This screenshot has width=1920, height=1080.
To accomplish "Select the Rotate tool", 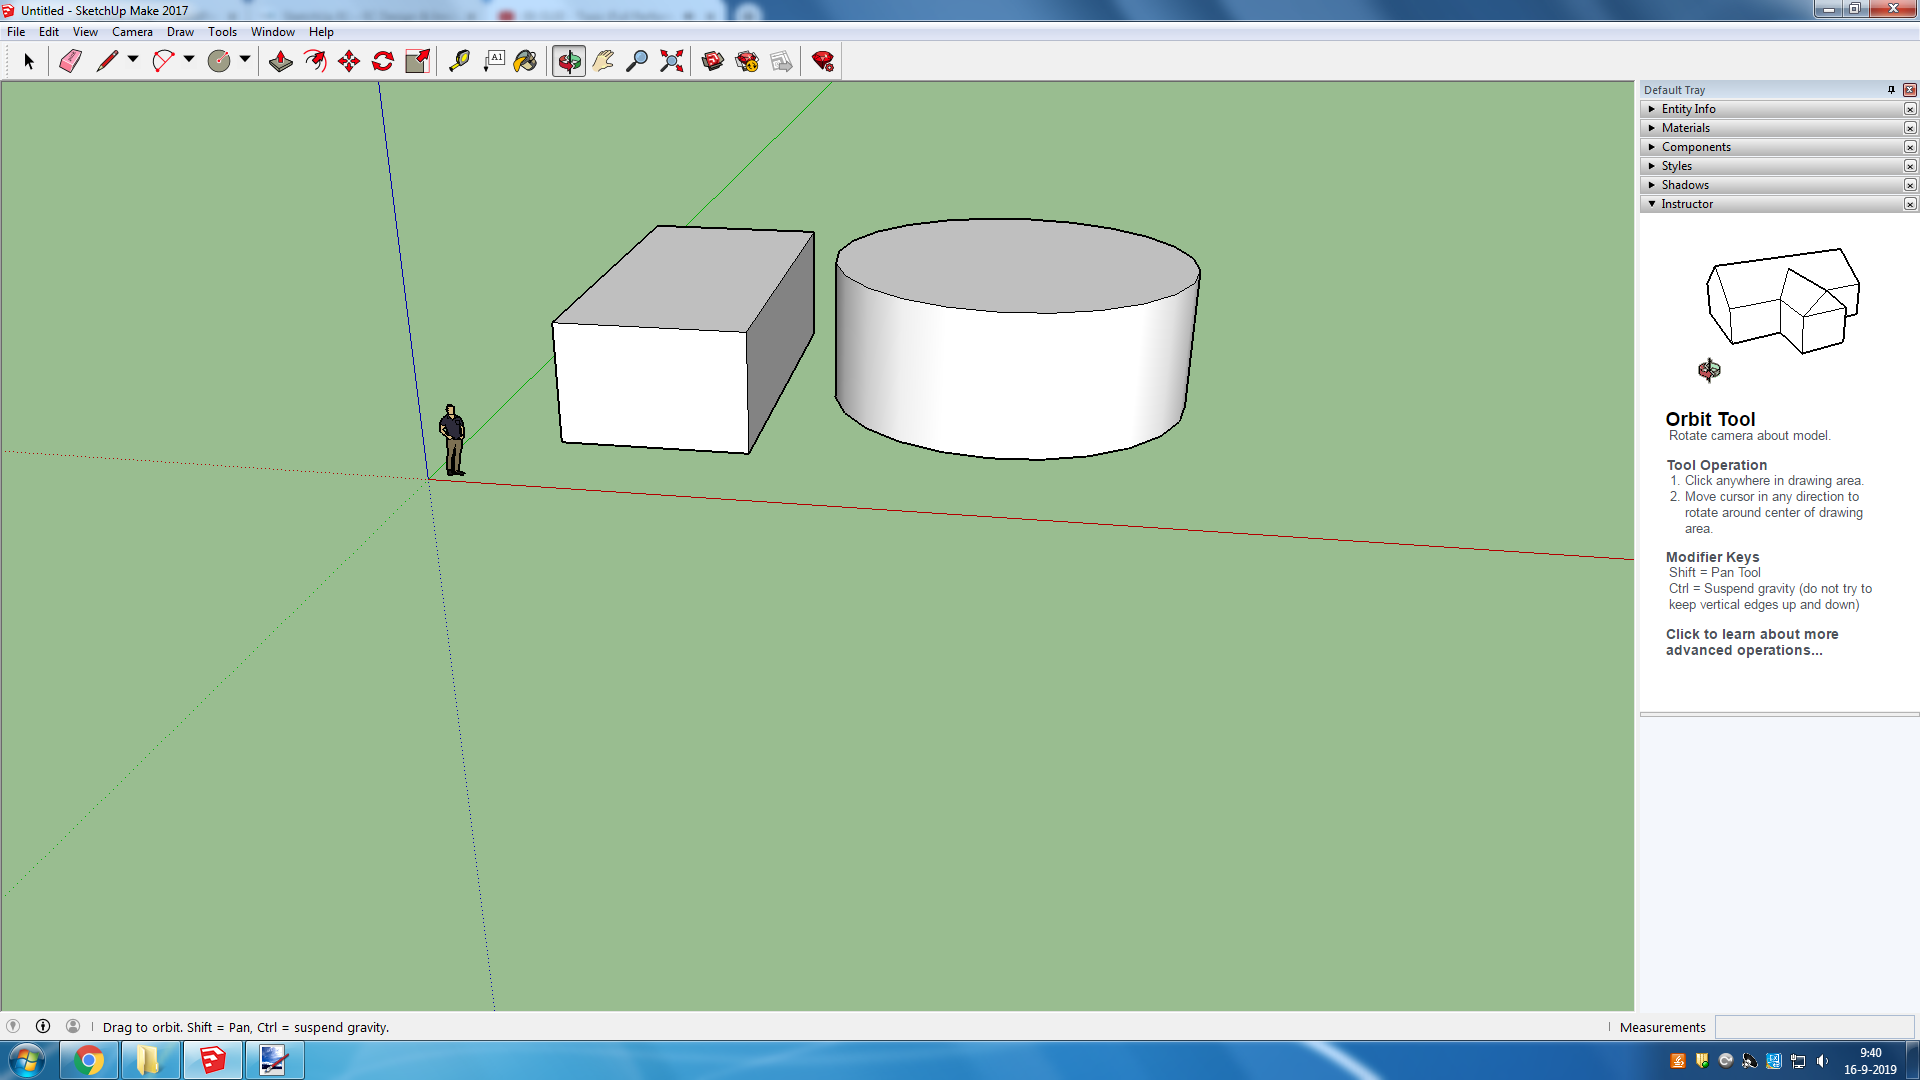I will pos(383,62).
